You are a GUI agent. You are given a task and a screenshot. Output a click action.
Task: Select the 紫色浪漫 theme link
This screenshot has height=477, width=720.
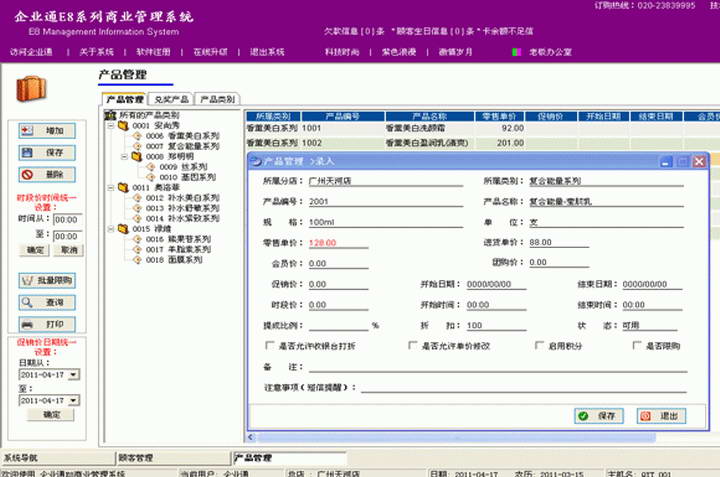[399, 52]
